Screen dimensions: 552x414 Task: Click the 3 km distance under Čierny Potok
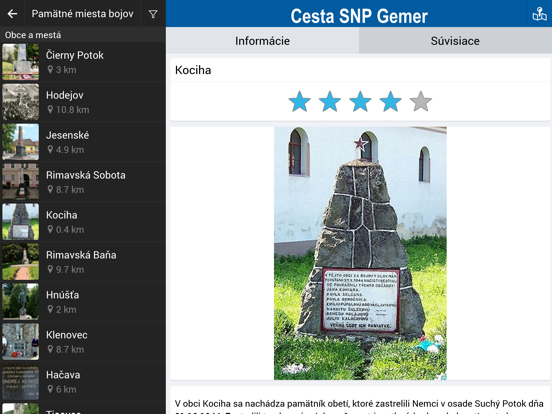coord(66,70)
